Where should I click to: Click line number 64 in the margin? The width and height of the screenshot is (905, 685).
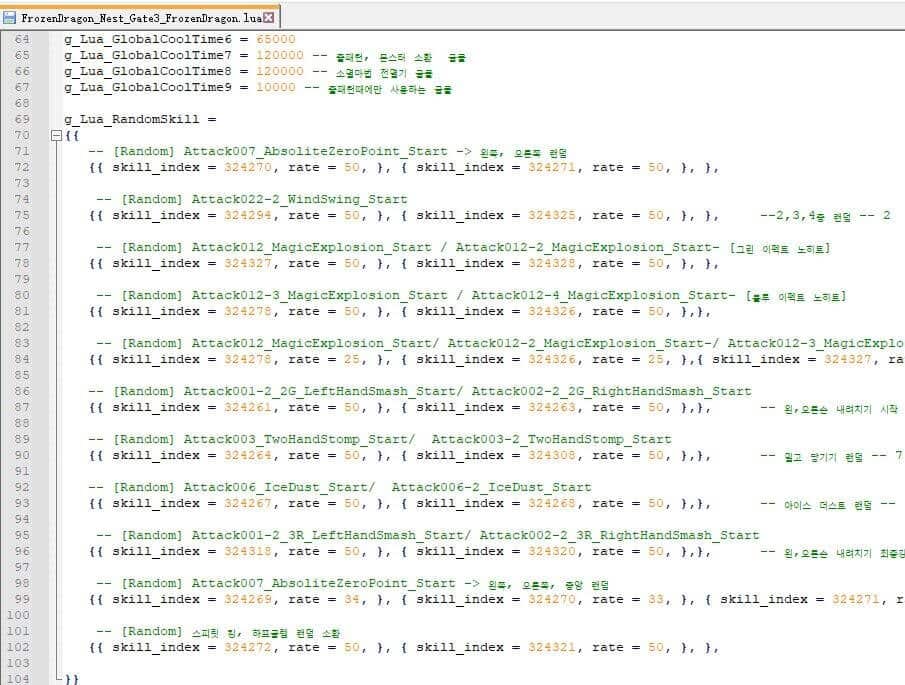click(22, 39)
